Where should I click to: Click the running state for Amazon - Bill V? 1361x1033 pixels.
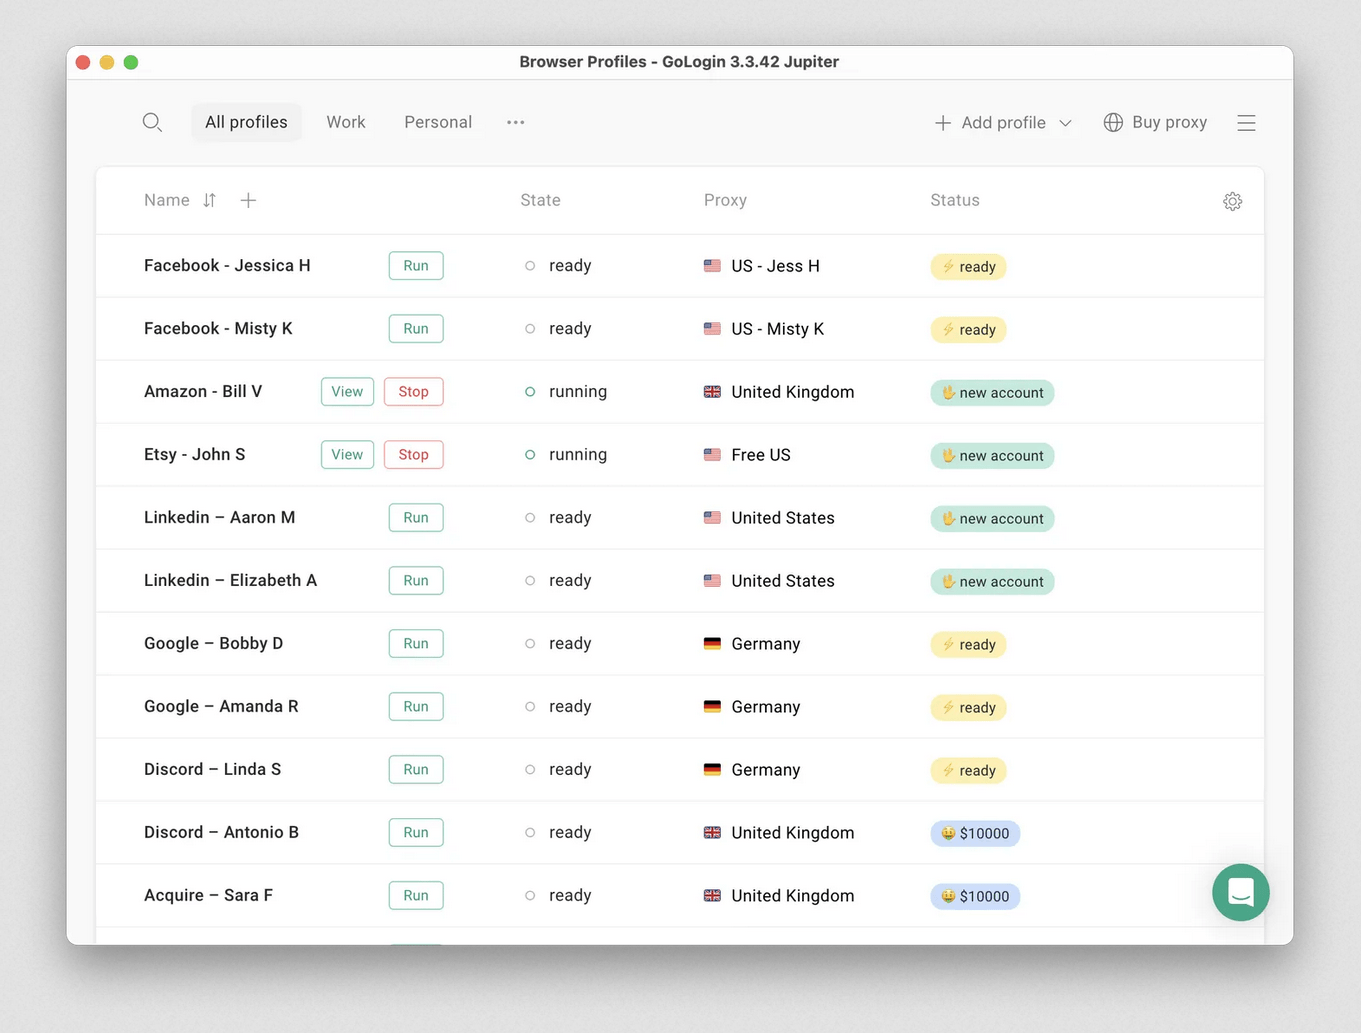pyautogui.click(x=577, y=392)
